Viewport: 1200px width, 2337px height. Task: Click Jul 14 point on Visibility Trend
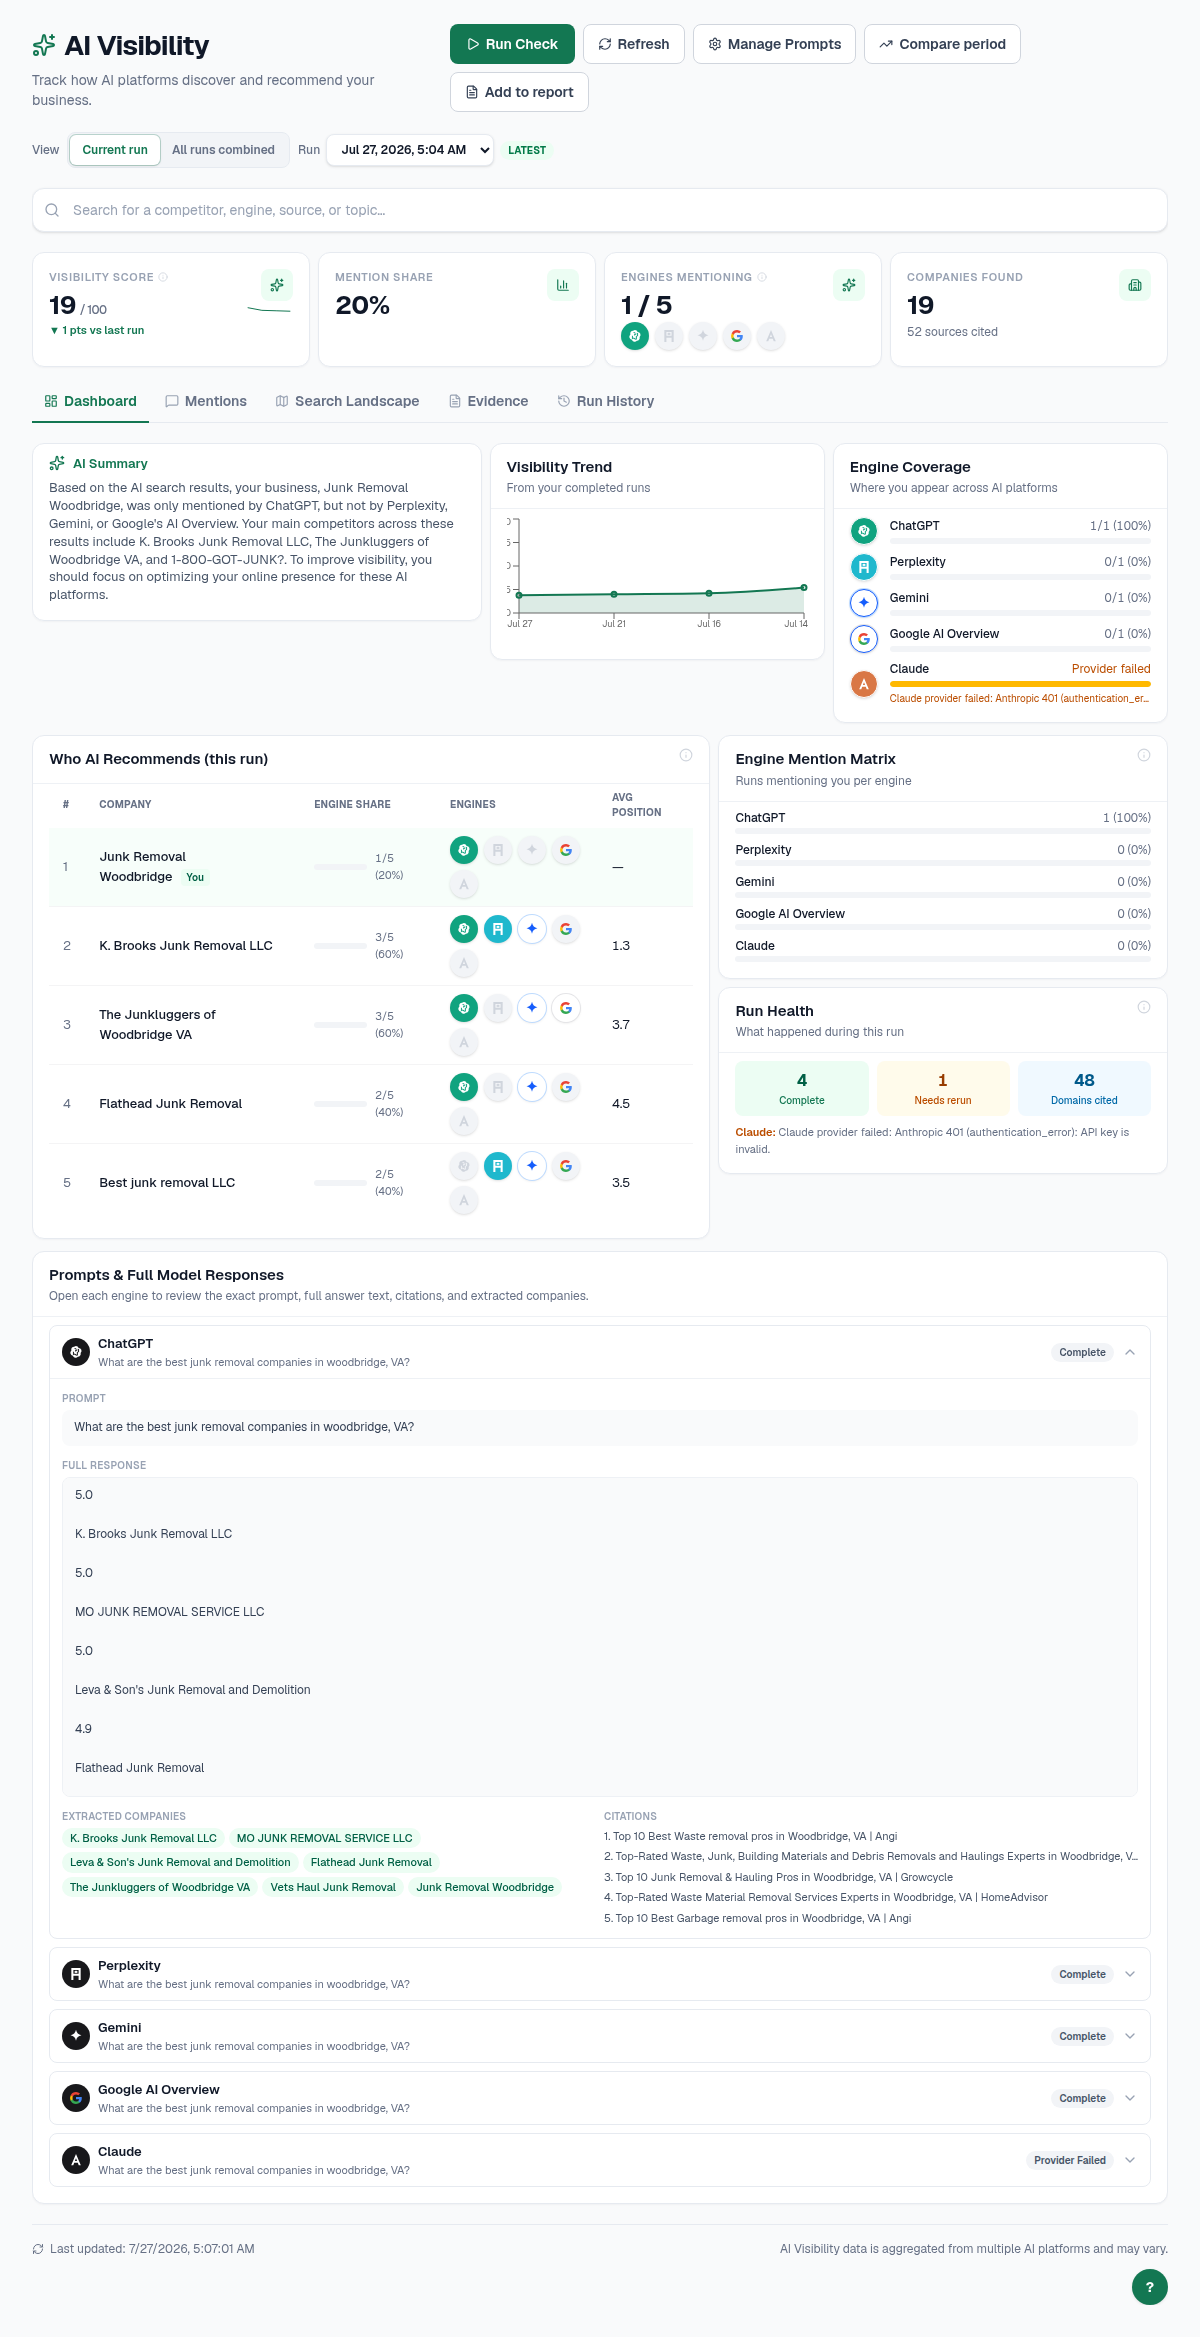tap(804, 588)
